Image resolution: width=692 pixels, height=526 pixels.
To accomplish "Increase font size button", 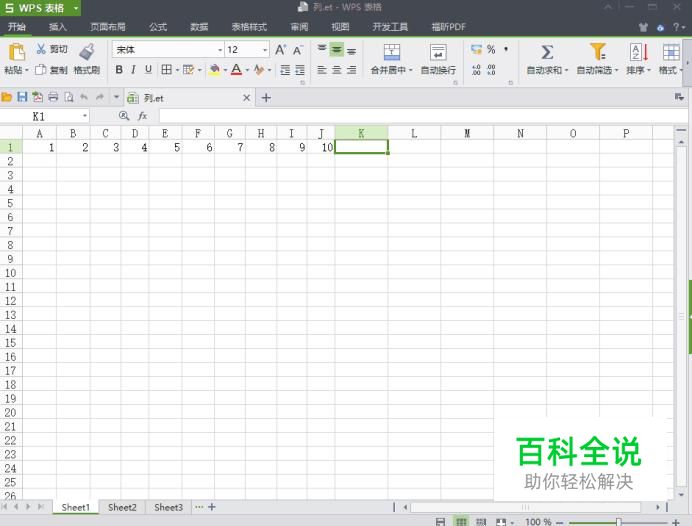I will [x=281, y=49].
